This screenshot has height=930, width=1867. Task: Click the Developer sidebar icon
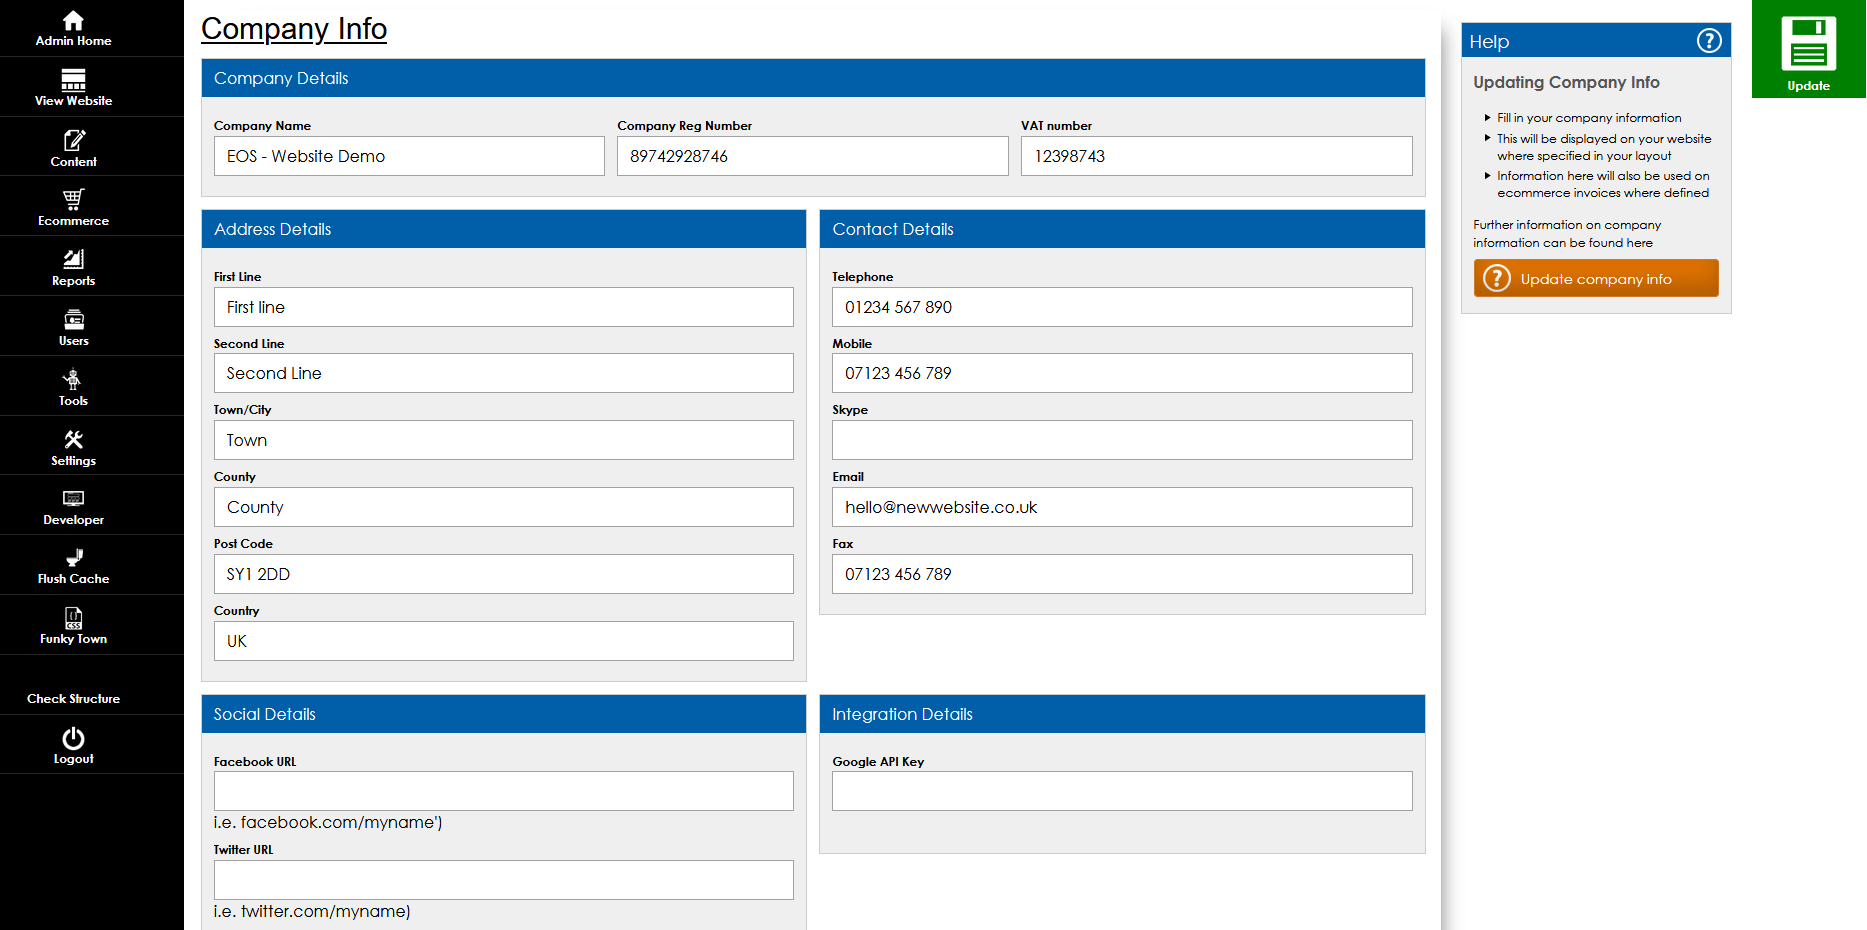(73, 498)
